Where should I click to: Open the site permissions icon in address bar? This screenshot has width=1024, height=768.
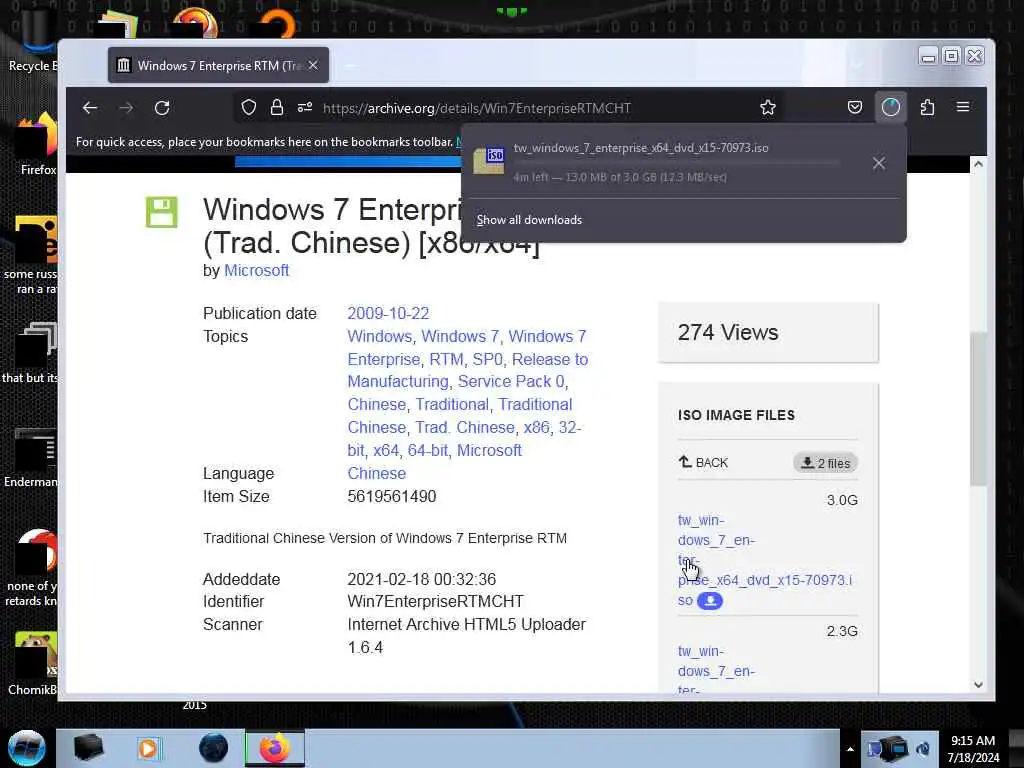305,107
